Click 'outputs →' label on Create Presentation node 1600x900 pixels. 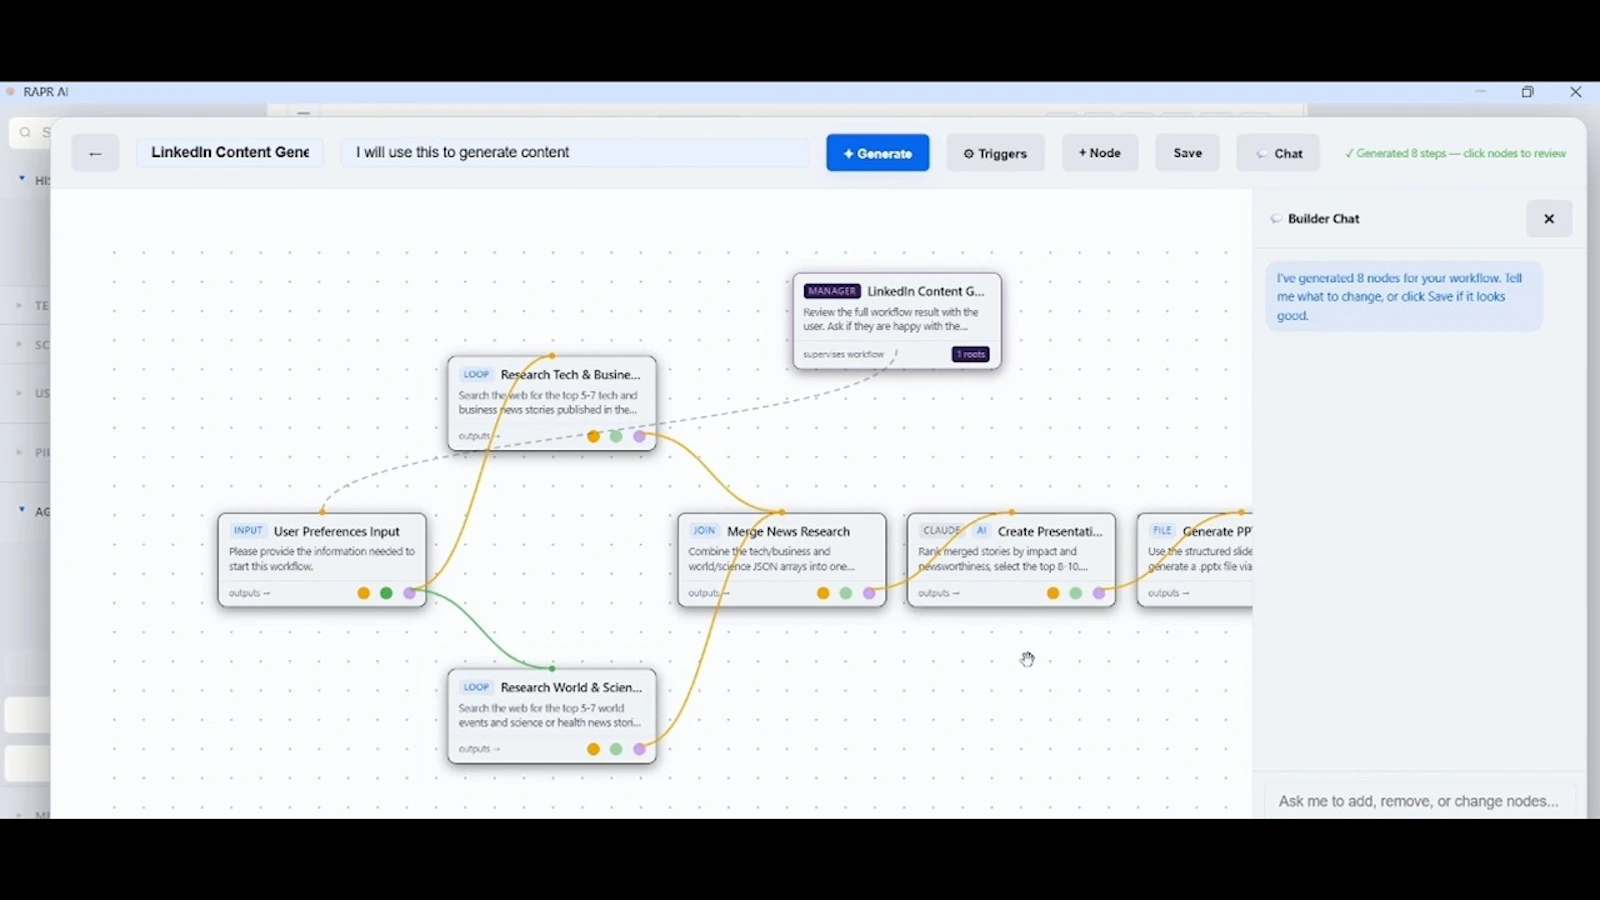coord(939,593)
